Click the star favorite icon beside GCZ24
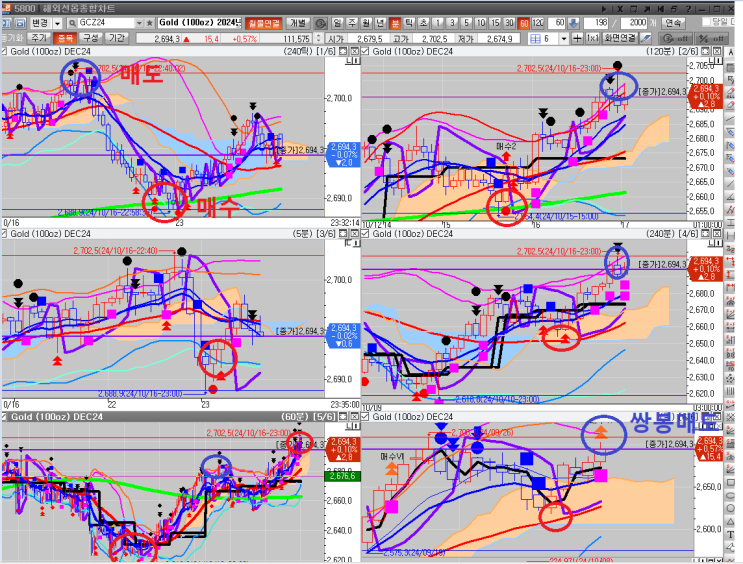 click(x=149, y=23)
